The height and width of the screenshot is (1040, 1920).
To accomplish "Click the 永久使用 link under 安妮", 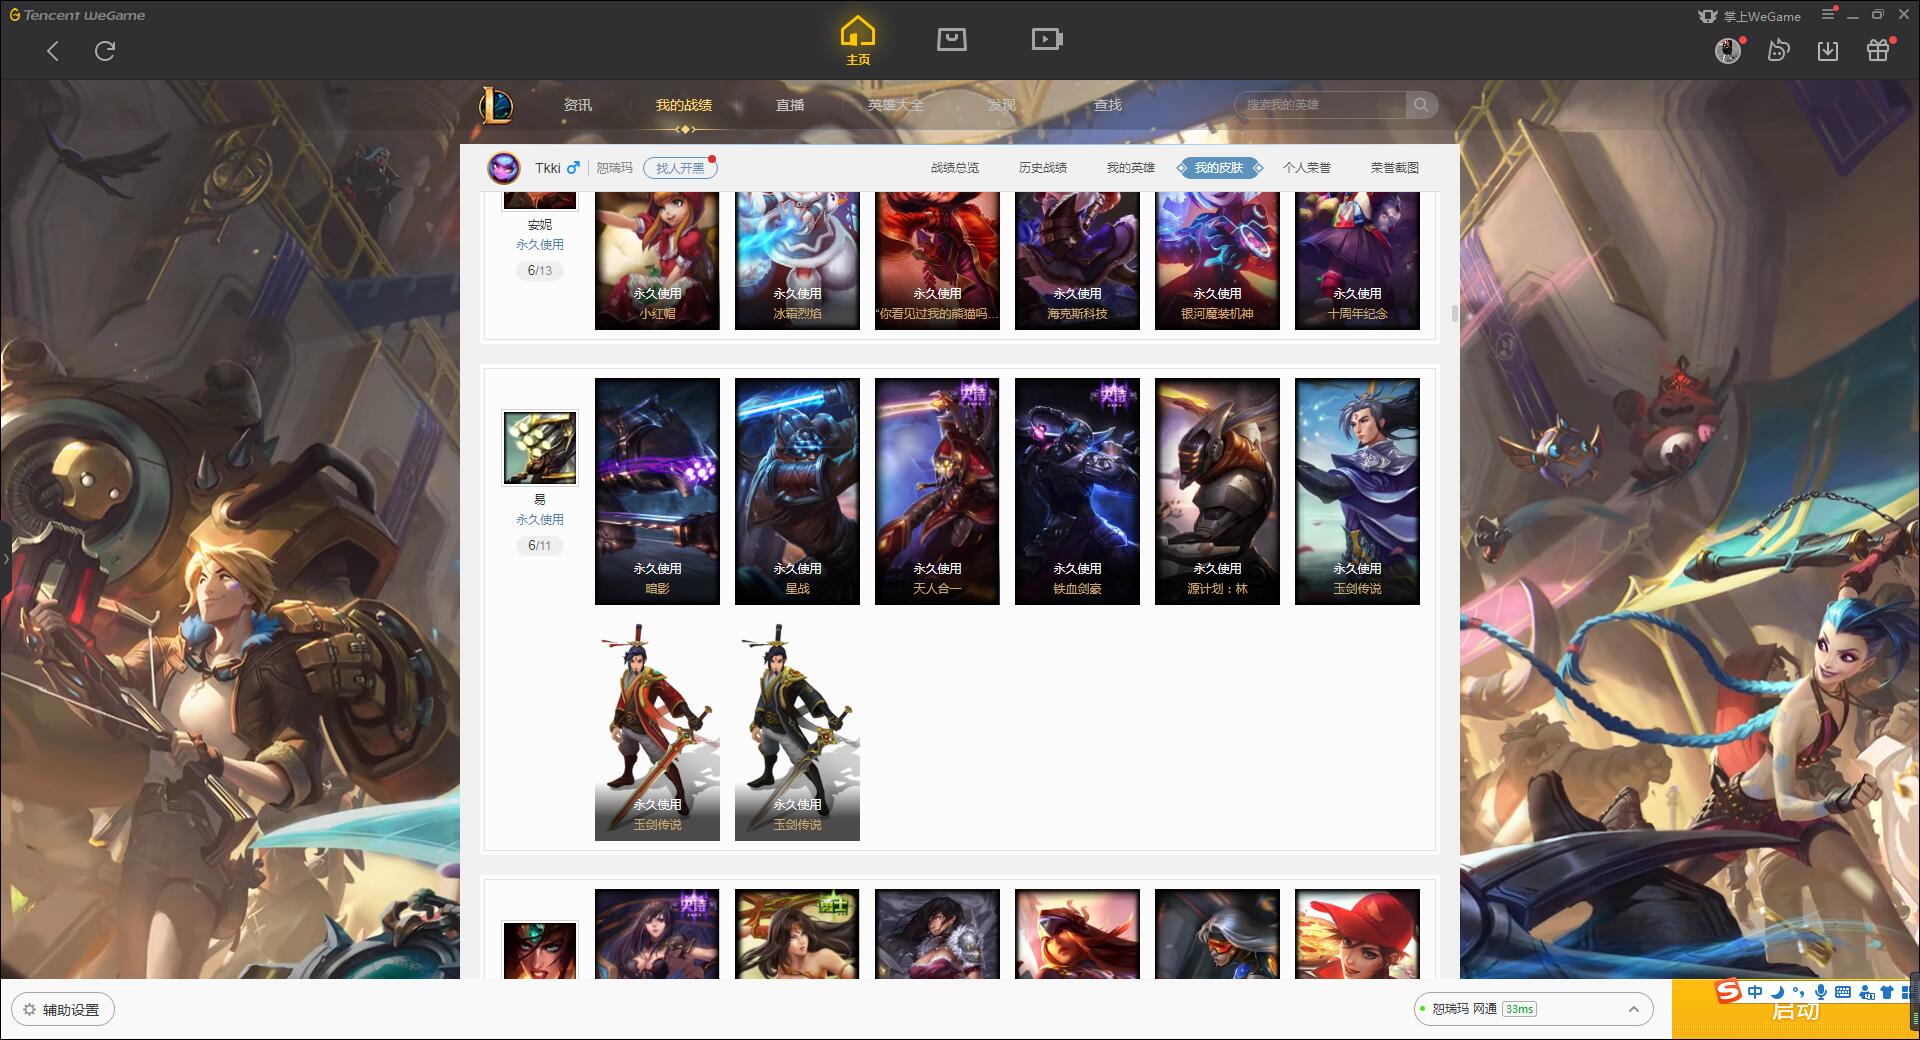I will pos(540,245).
